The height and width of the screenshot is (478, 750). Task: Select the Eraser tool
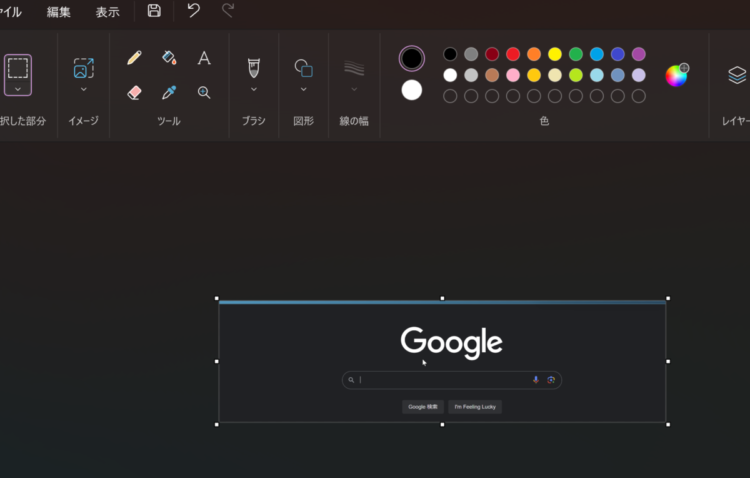click(134, 92)
